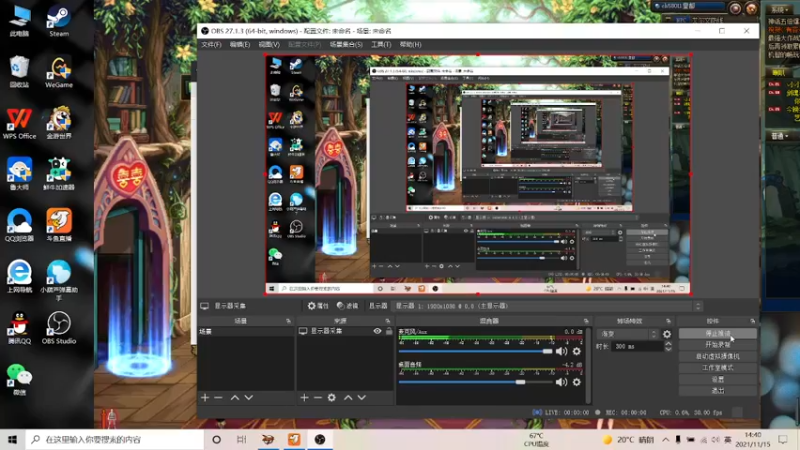Open 斗鱼直播 desktop shortcut
800x450 pixels.
(59, 226)
